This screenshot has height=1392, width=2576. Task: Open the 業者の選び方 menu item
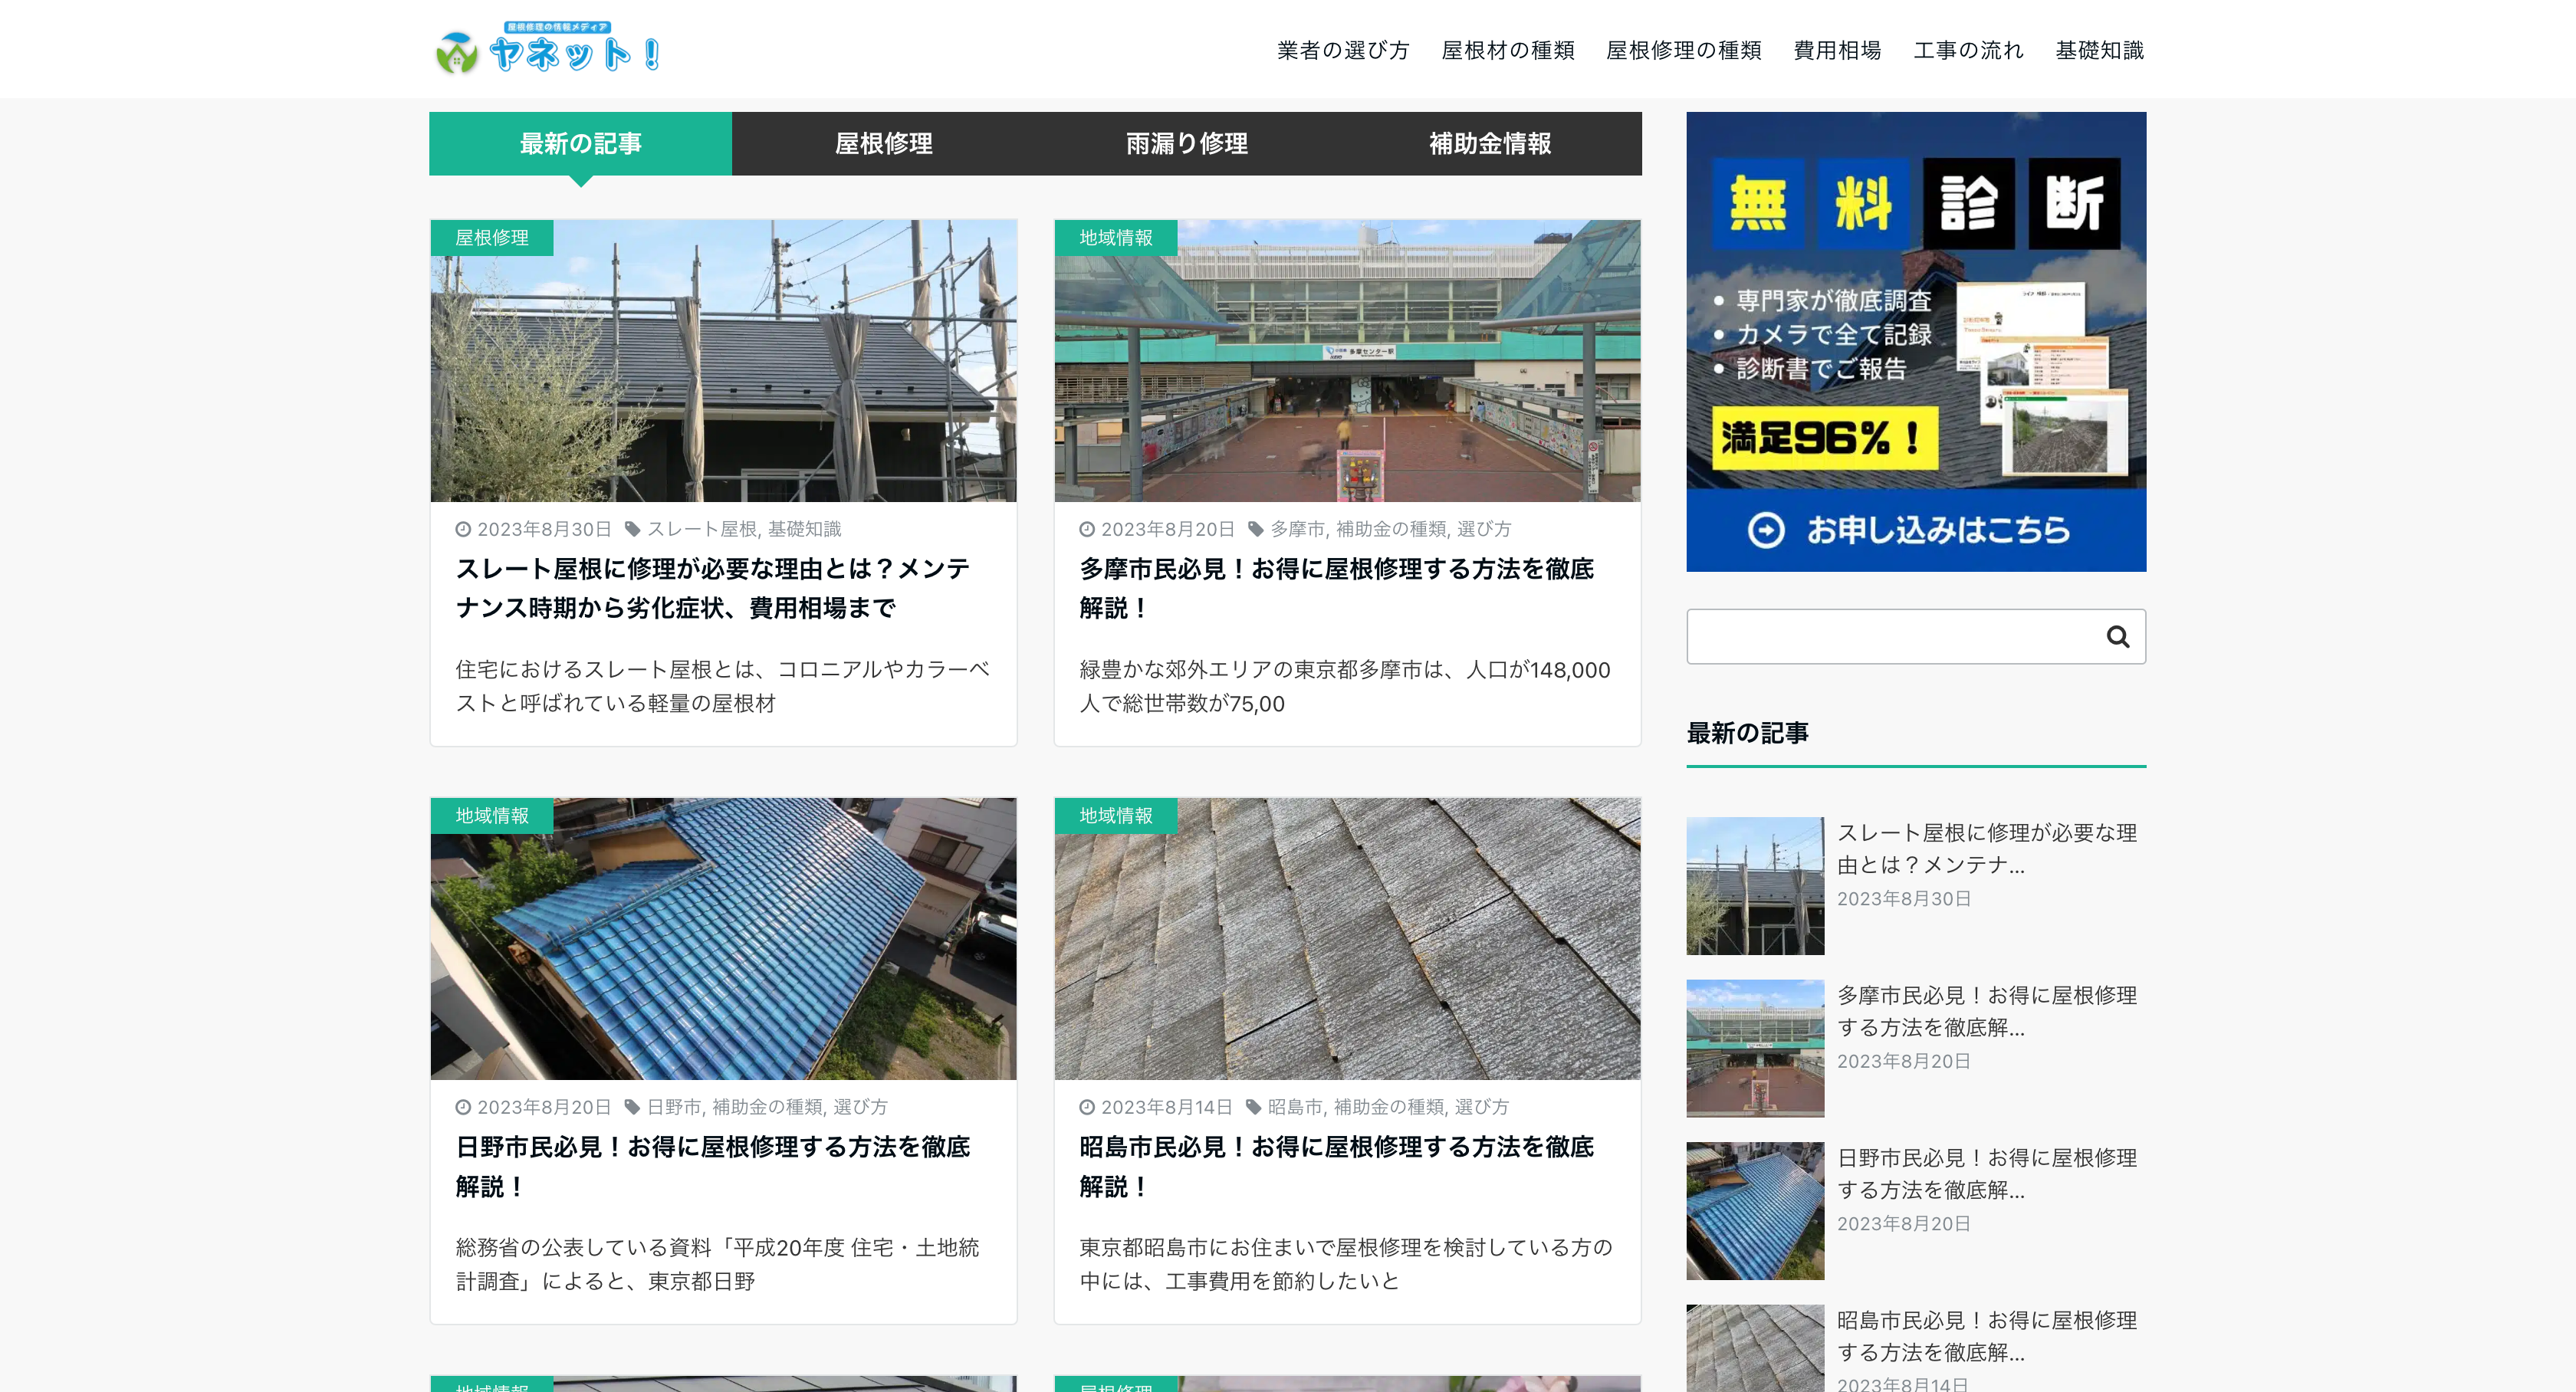(1342, 50)
